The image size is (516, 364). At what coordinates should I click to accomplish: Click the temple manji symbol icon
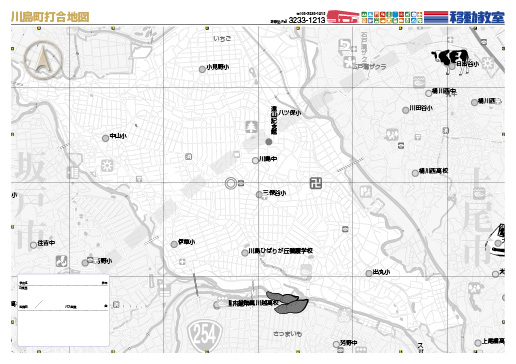click(x=315, y=183)
